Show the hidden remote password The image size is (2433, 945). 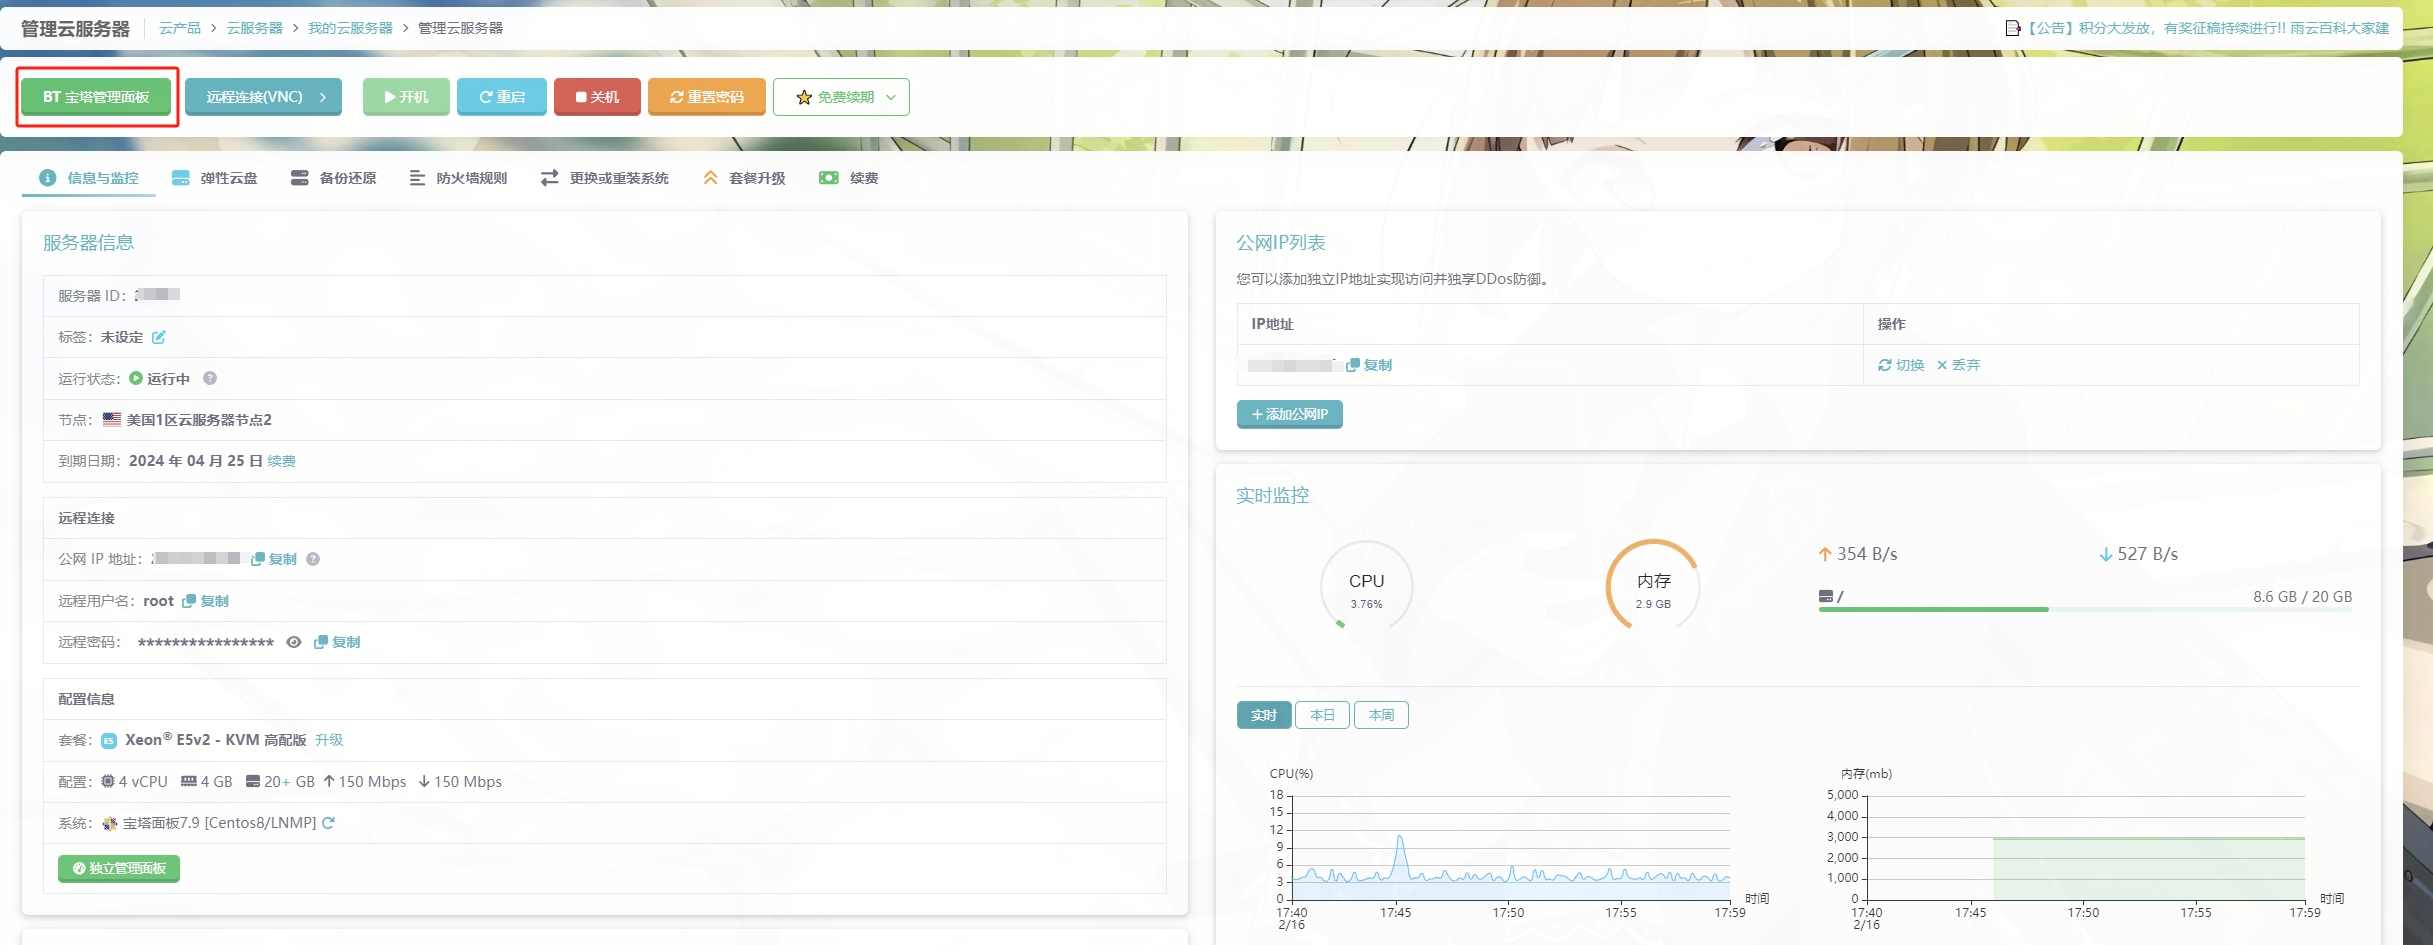click(294, 642)
